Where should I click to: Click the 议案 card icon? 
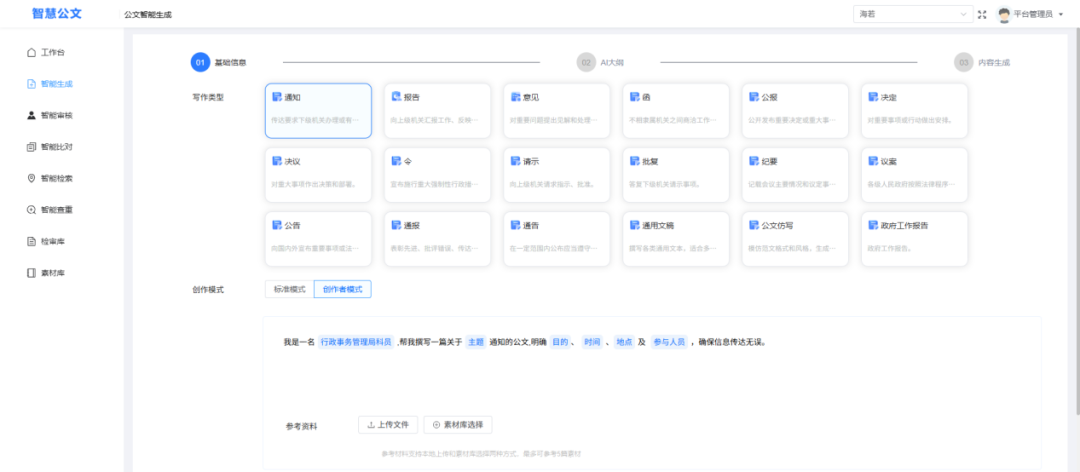pyautogui.click(x=873, y=161)
